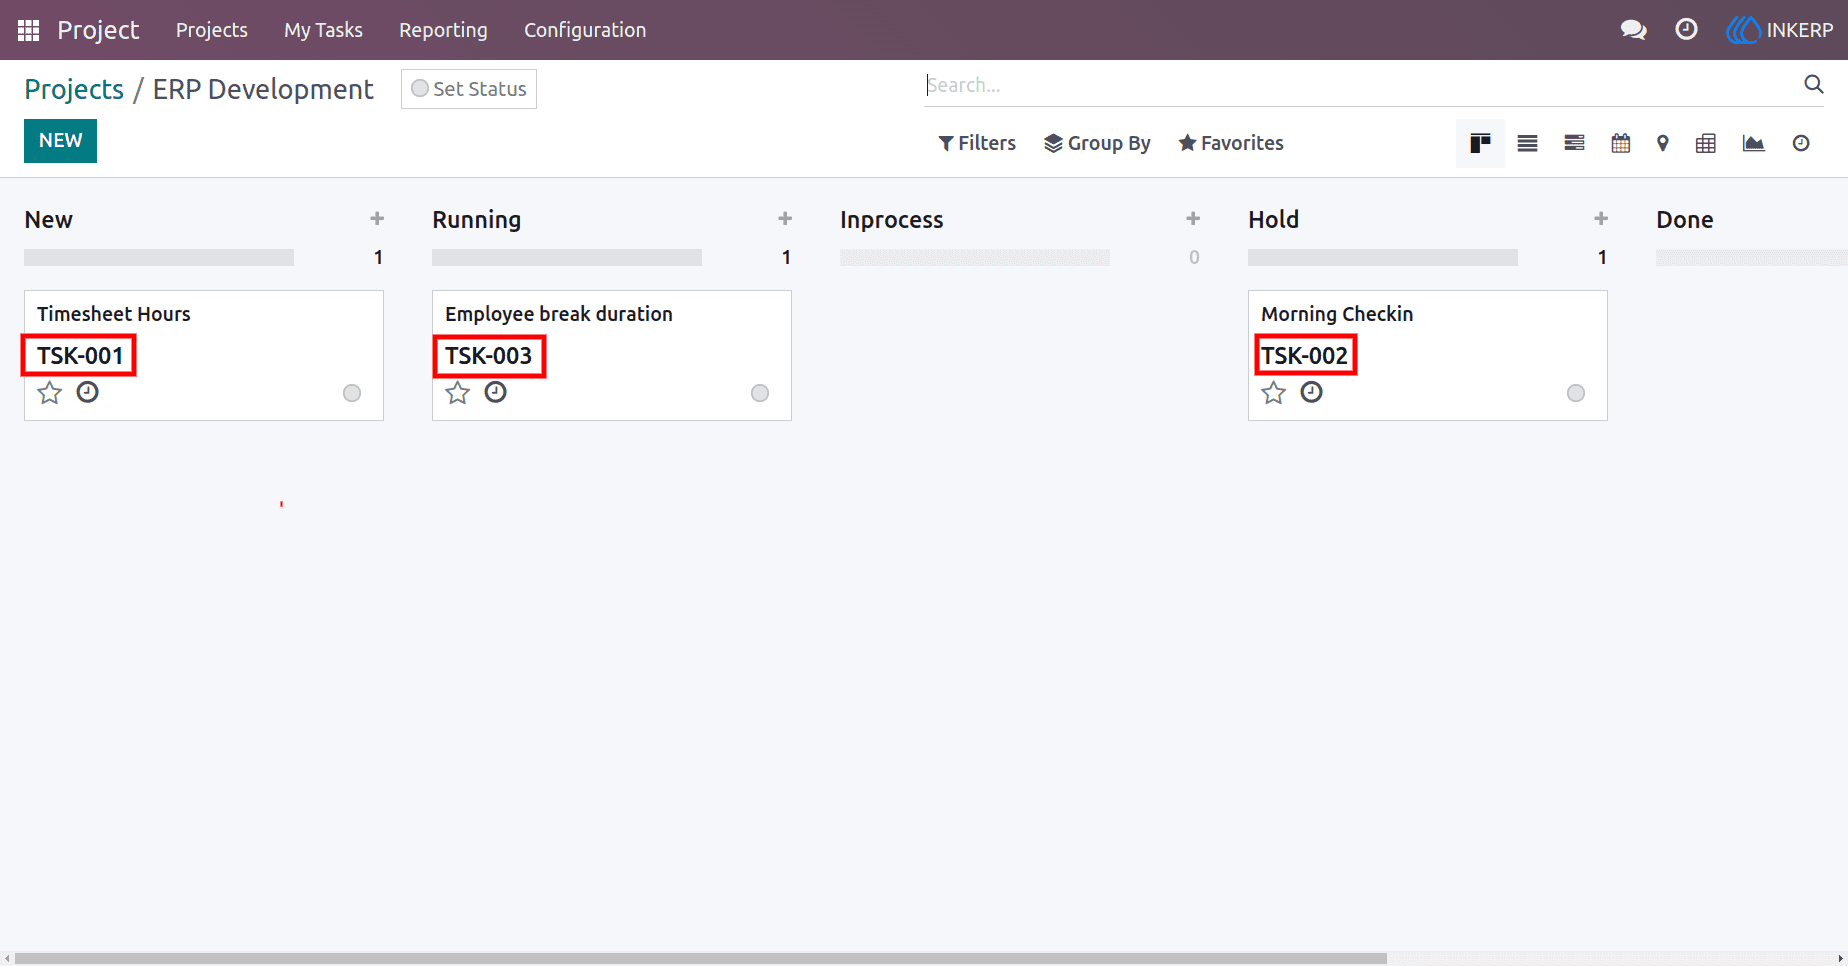The image size is (1848, 966).
Task: Switch to pivot table view
Action: tap(1705, 143)
